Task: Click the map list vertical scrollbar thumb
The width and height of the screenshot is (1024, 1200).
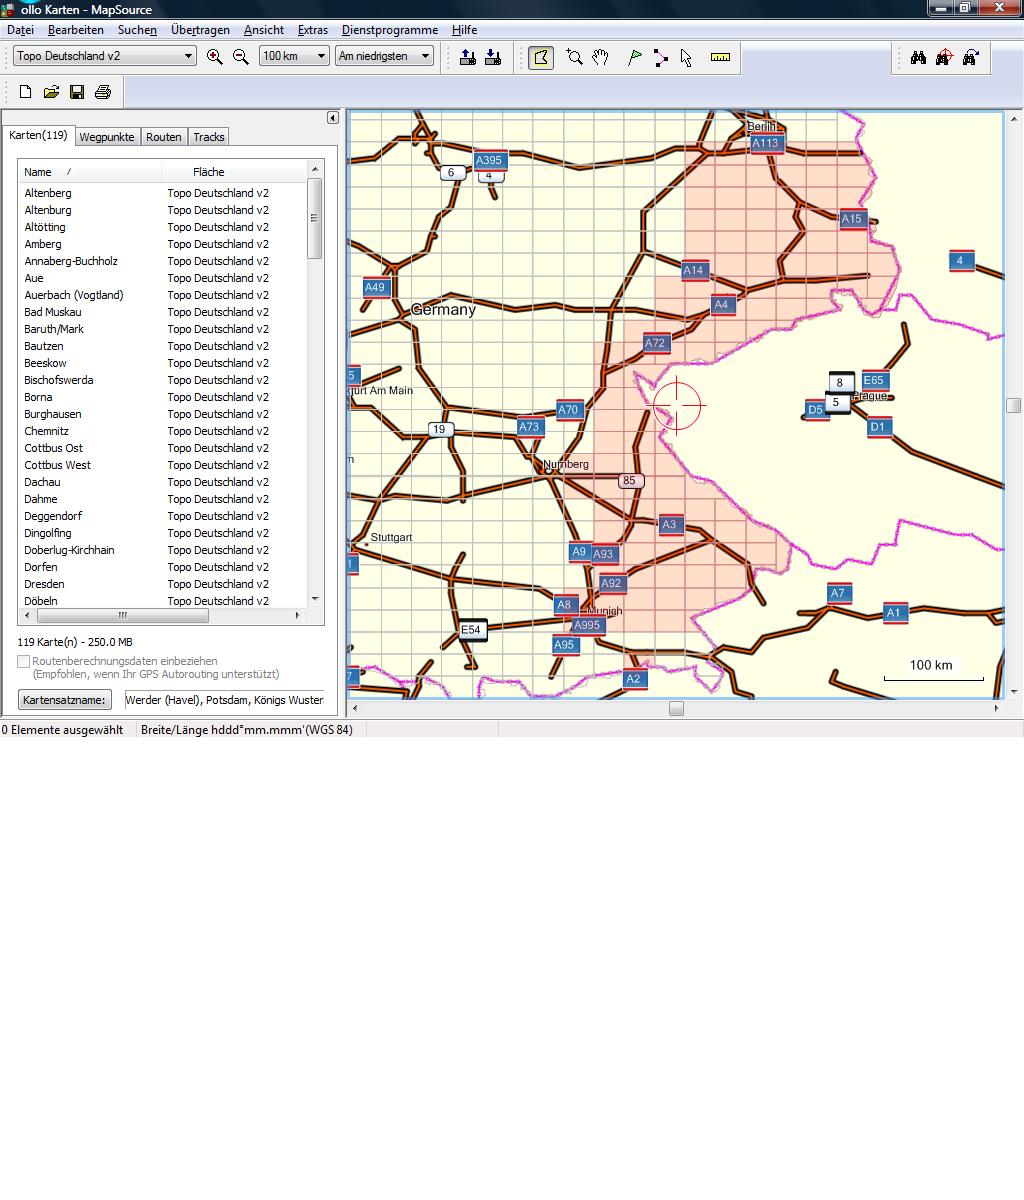Action: pyautogui.click(x=315, y=218)
